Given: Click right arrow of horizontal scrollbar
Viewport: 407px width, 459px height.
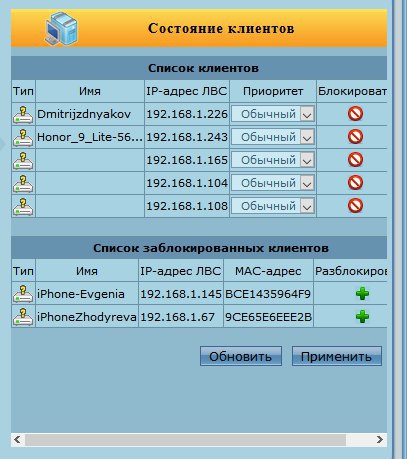Looking at the screenshot, I should 380,440.
